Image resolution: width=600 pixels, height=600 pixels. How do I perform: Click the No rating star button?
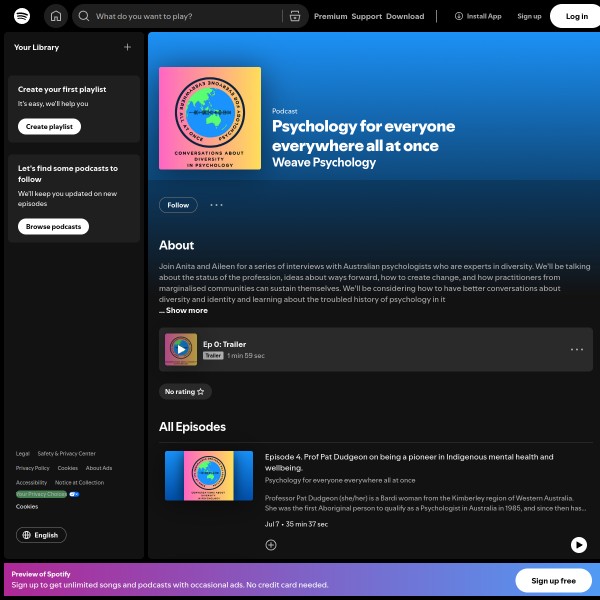pos(184,392)
